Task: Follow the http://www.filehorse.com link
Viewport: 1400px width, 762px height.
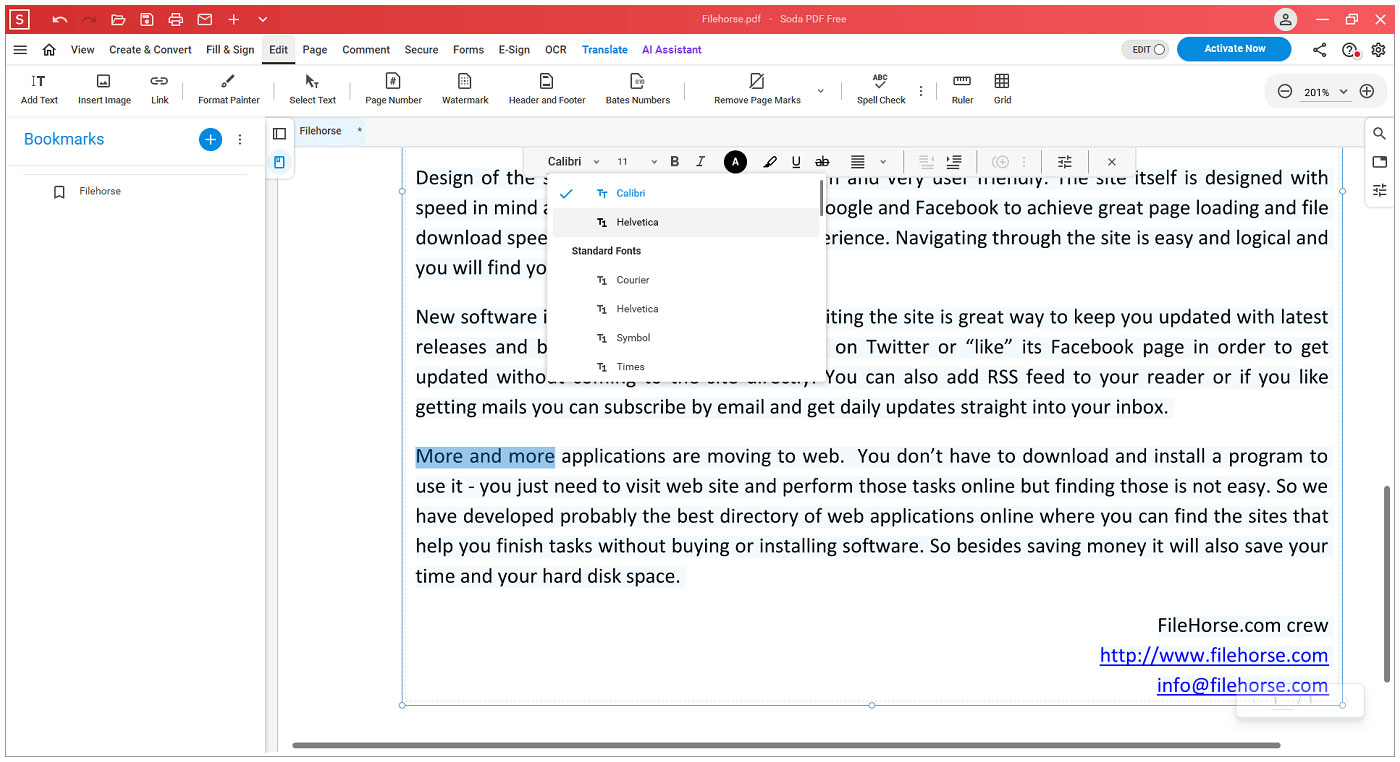Action: click(x=1214, y=656)
